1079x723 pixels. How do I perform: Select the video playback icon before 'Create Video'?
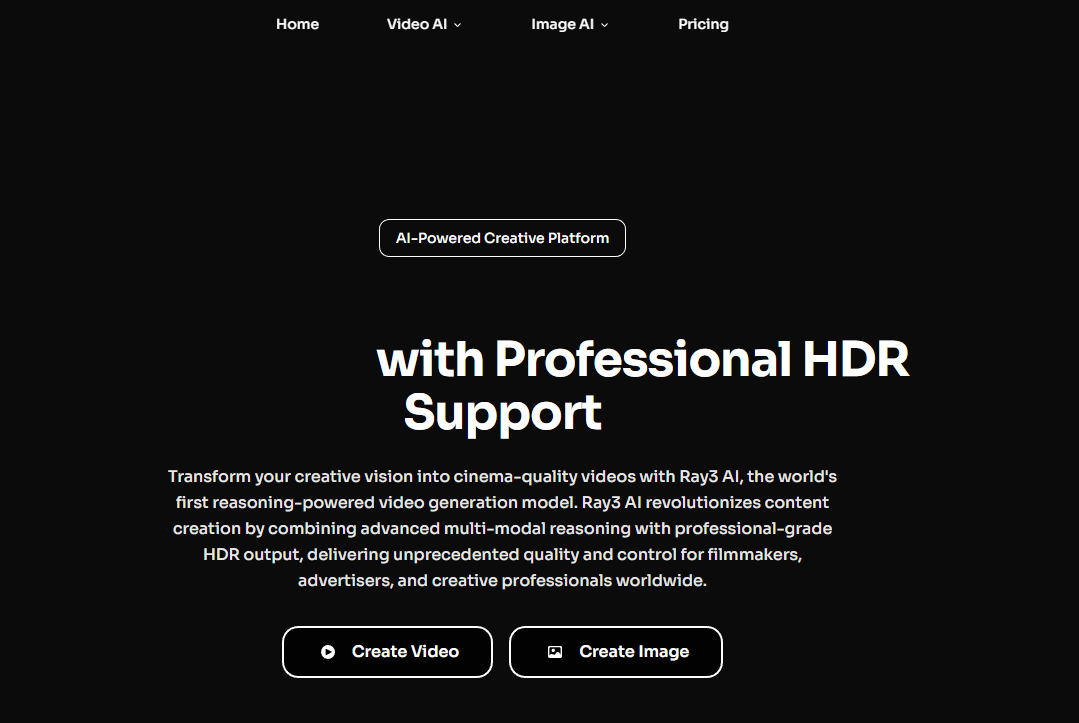click(328, 651)
